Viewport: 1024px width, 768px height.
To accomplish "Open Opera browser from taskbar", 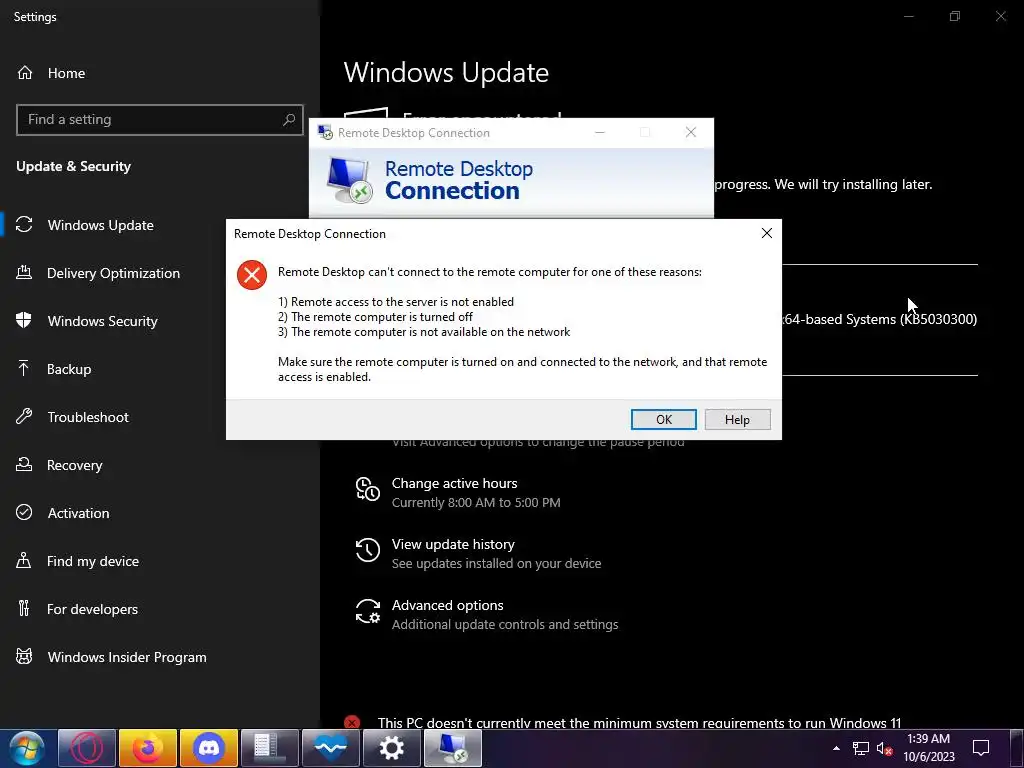I will (x=87, y=748).
